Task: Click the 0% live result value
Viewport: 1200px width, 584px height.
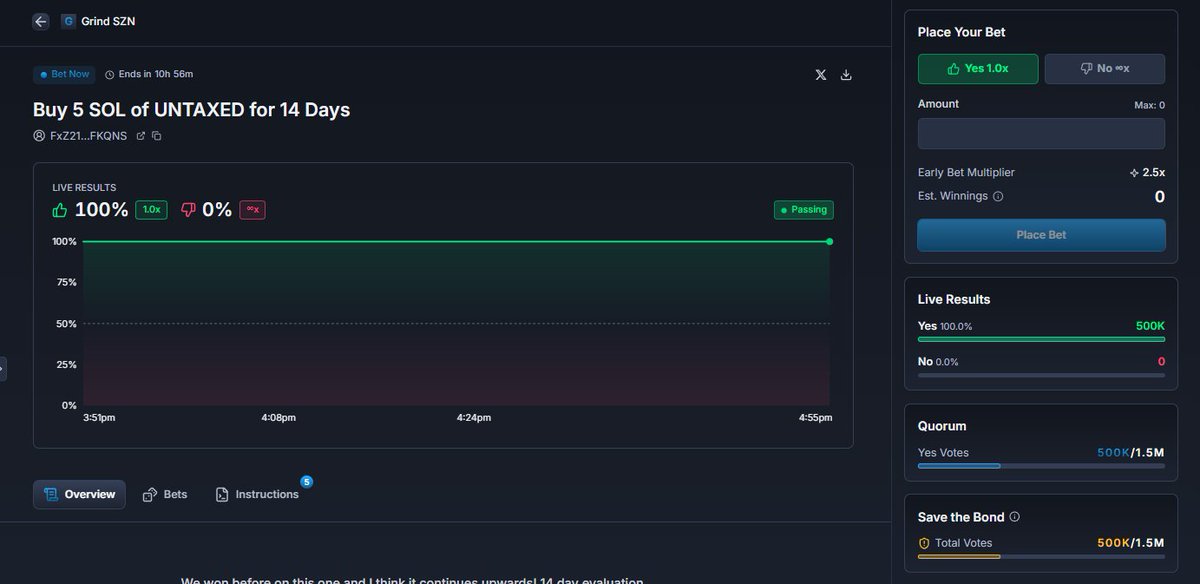Action: [217, 210]
